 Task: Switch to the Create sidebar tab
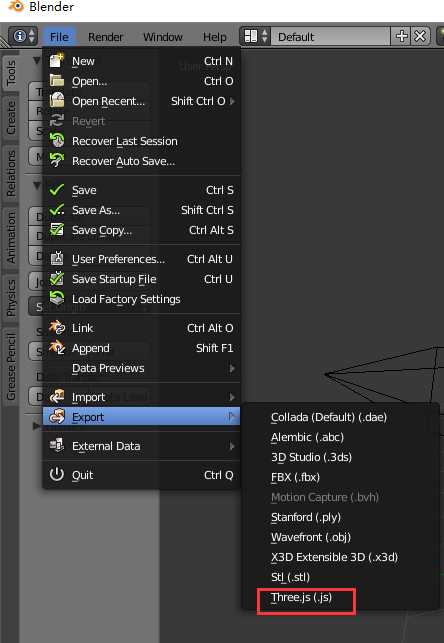[x=11, y=118]
